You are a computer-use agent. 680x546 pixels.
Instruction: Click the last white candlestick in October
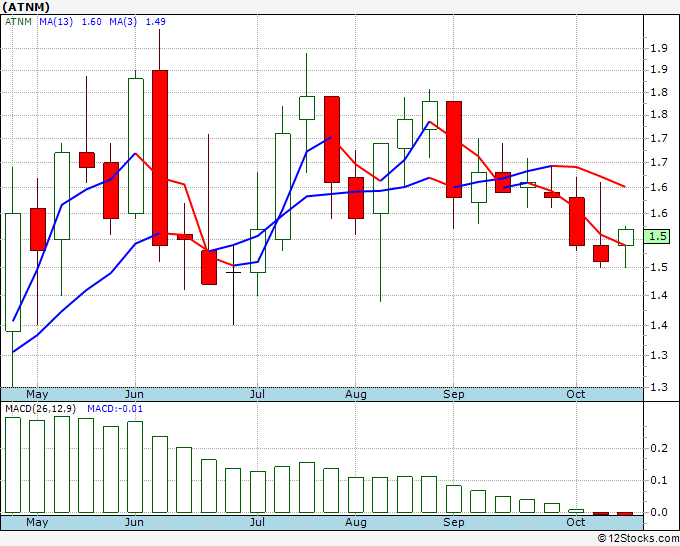[x=626, y=237]
